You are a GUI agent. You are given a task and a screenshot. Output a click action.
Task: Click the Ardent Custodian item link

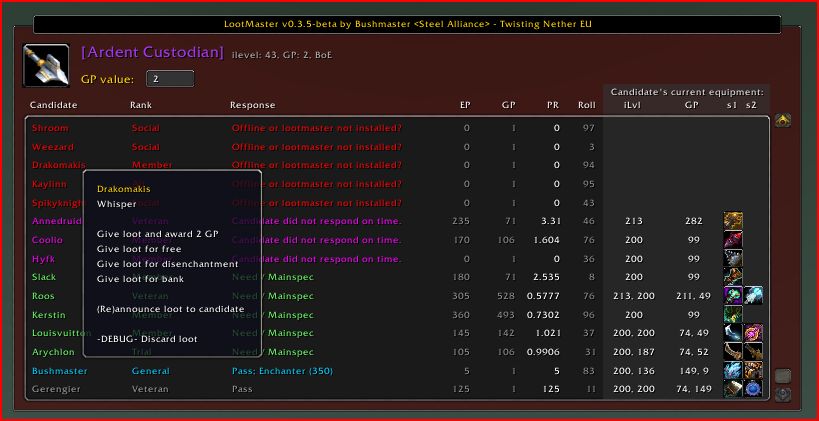[152, 52]
